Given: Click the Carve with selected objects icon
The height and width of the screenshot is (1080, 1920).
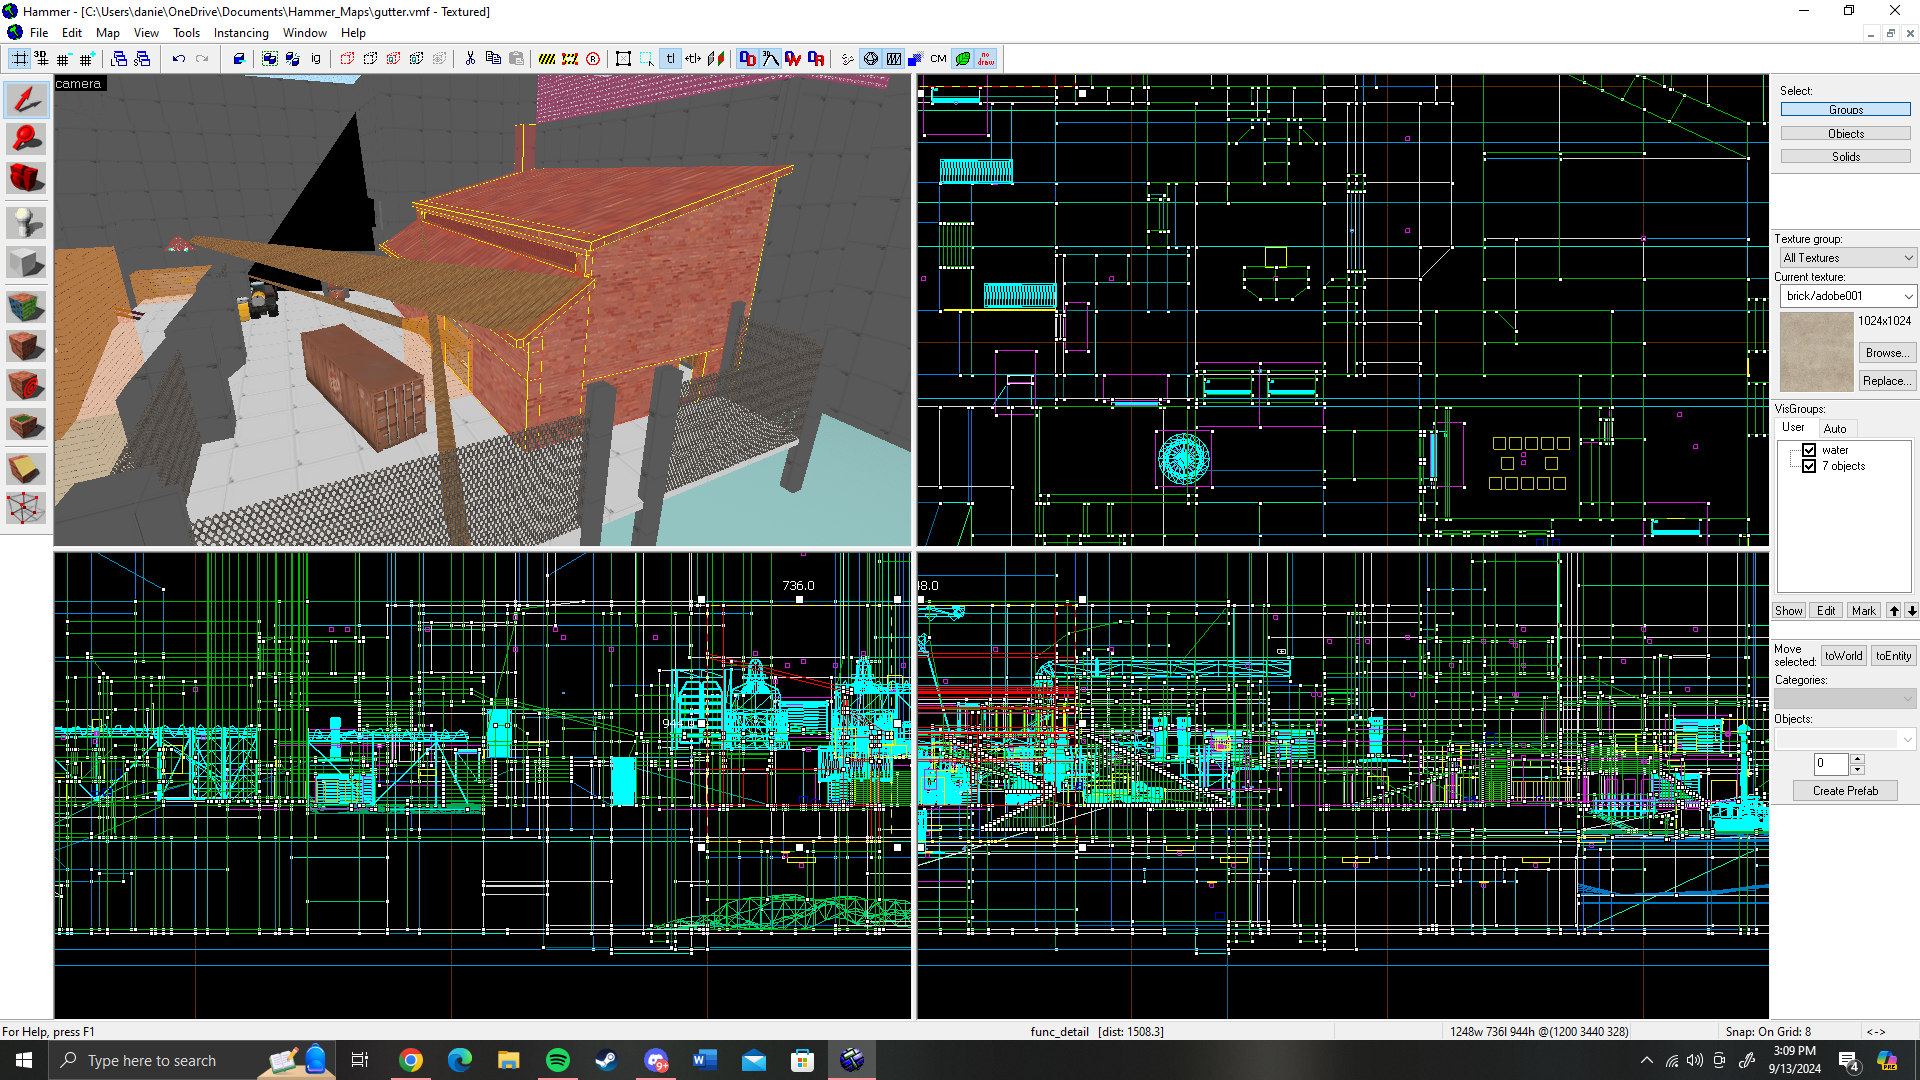Looking at the screenshot, I should pyautogui.click(x=238, y=59).
